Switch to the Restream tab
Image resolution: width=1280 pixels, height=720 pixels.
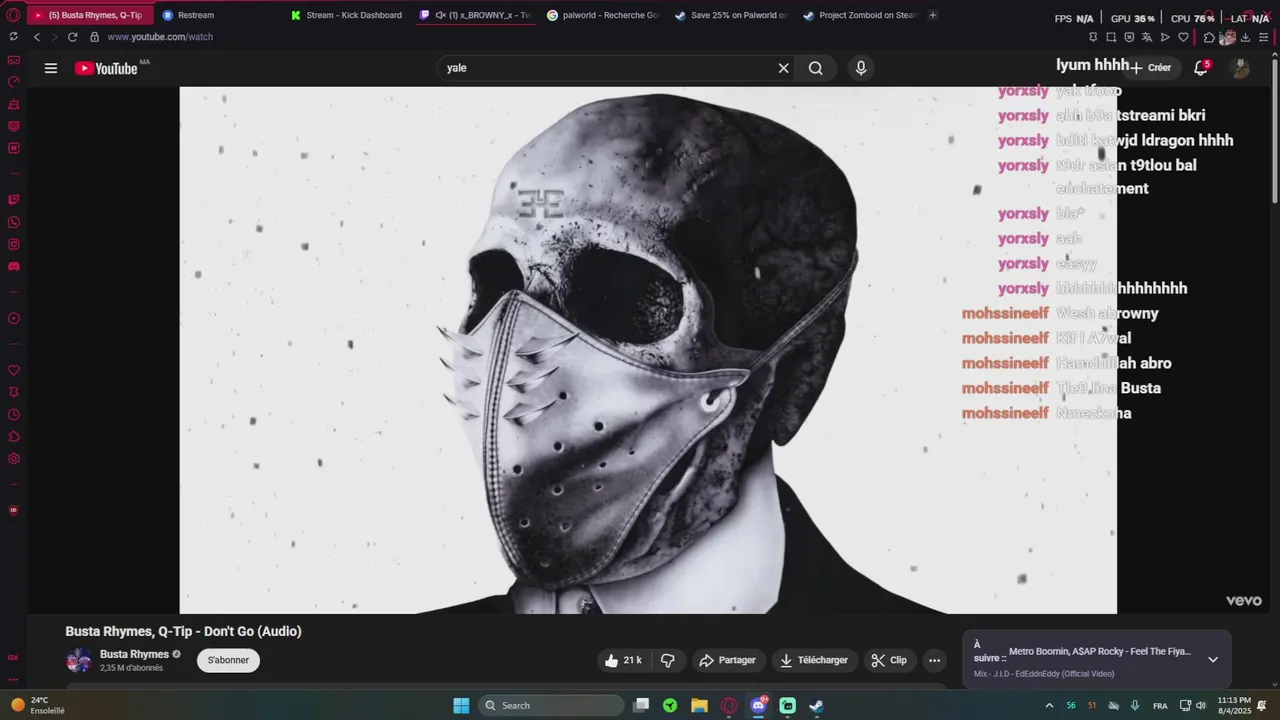click(x=195, y=15)
